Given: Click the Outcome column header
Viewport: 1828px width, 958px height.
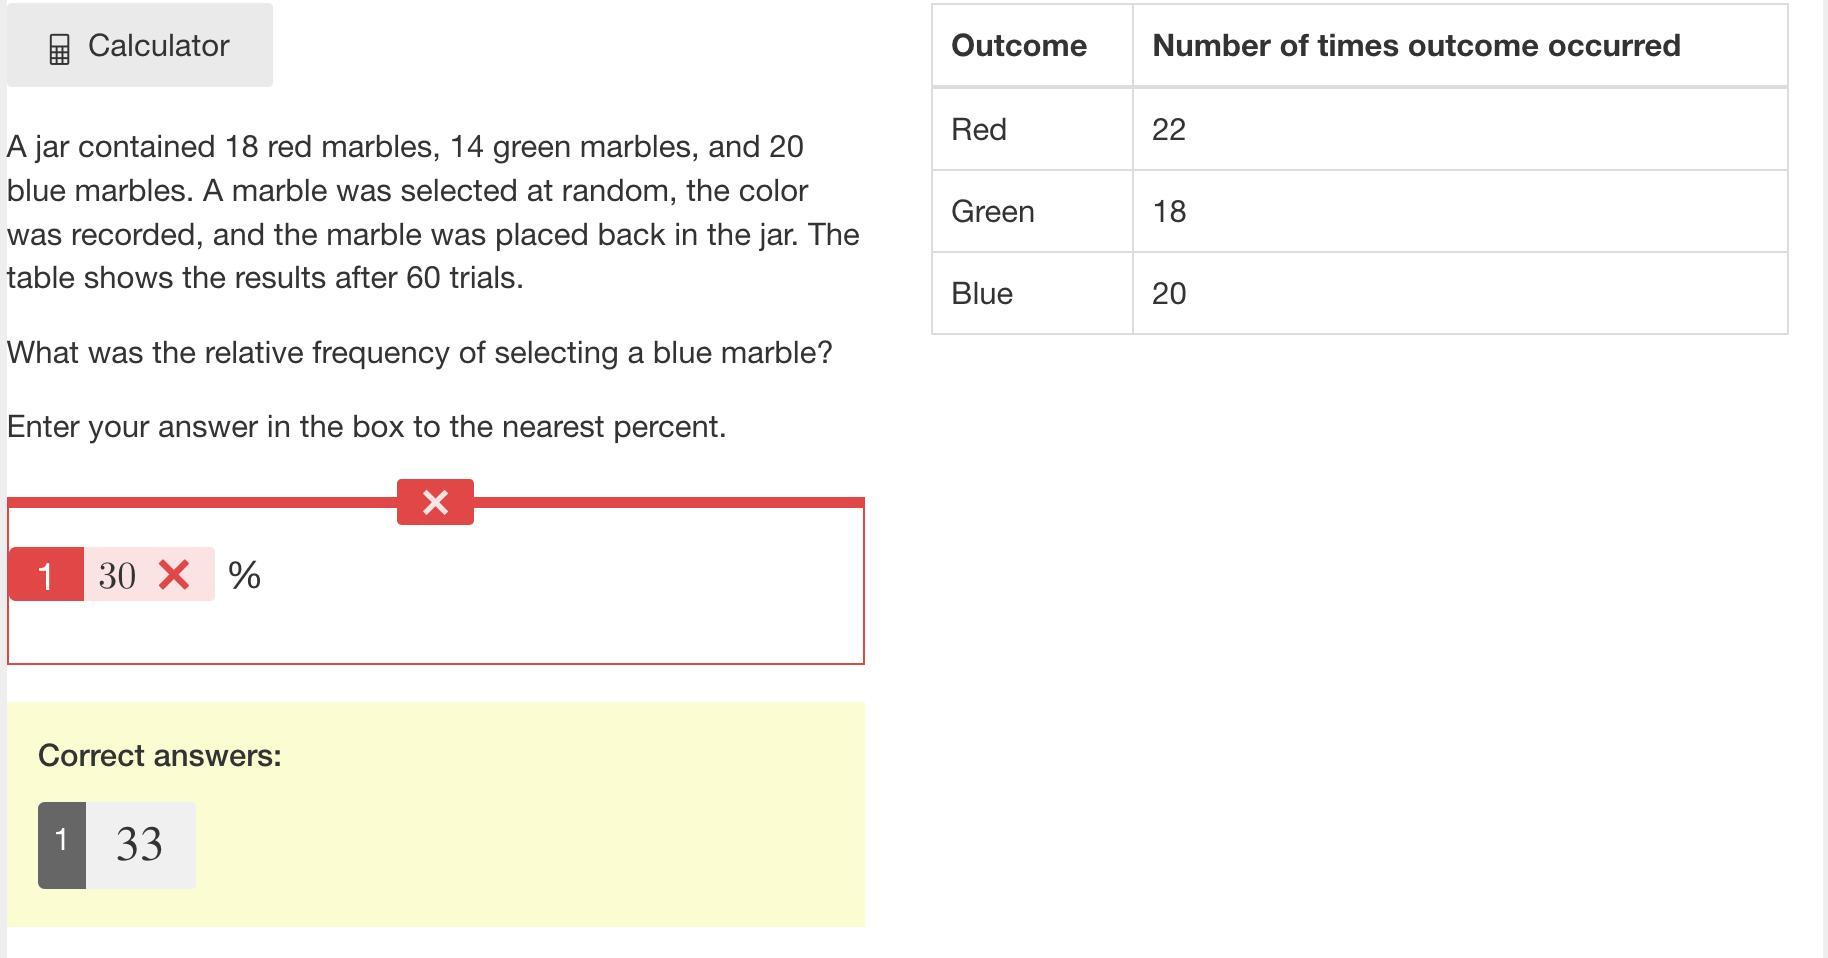Looking at the screenshot, I should point(1019,46).
